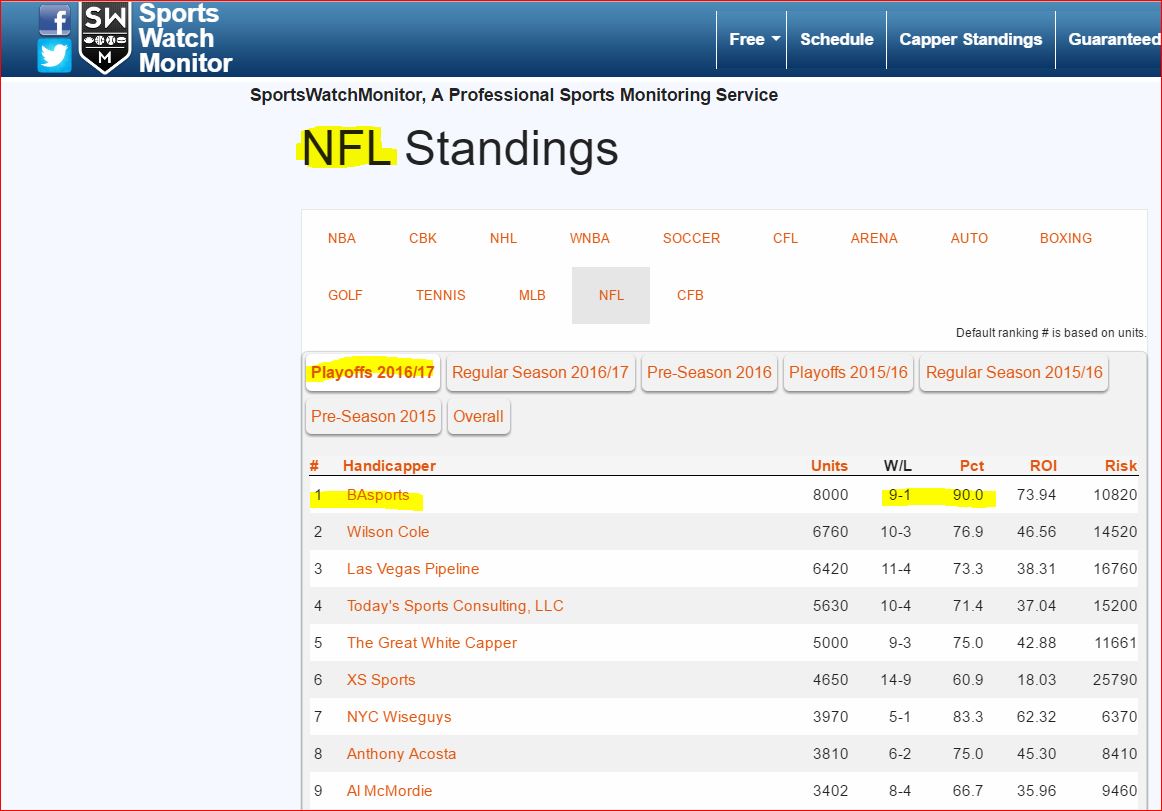Screen dimensions: 1162x811
Task: Click the Sports Watch Monitor site title
Action: click(185, 39)
